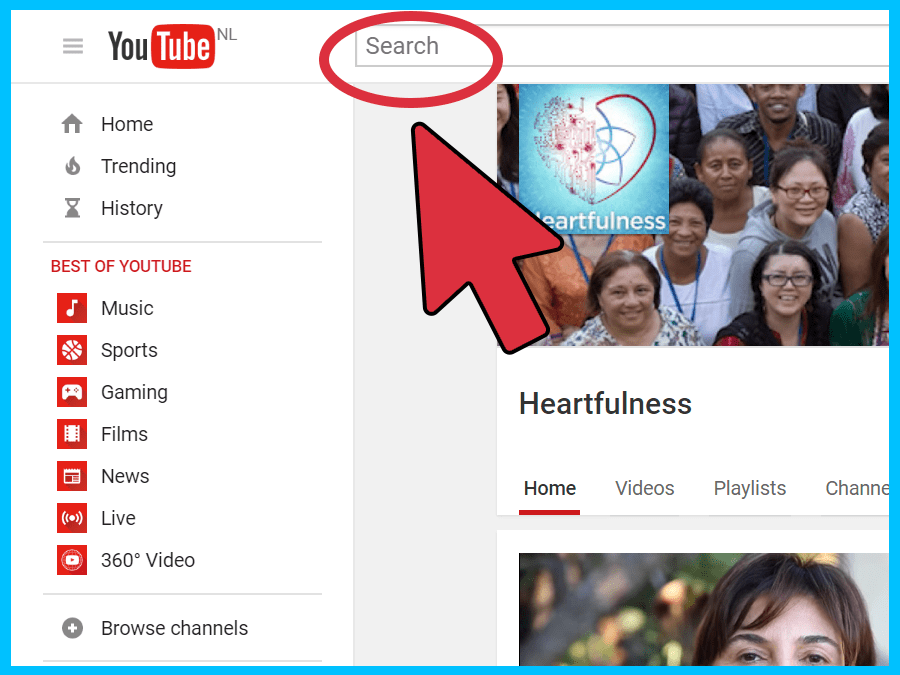Focus the Search input field
Viewport: 900px width, 675px height.
click(x=622, y=46)
